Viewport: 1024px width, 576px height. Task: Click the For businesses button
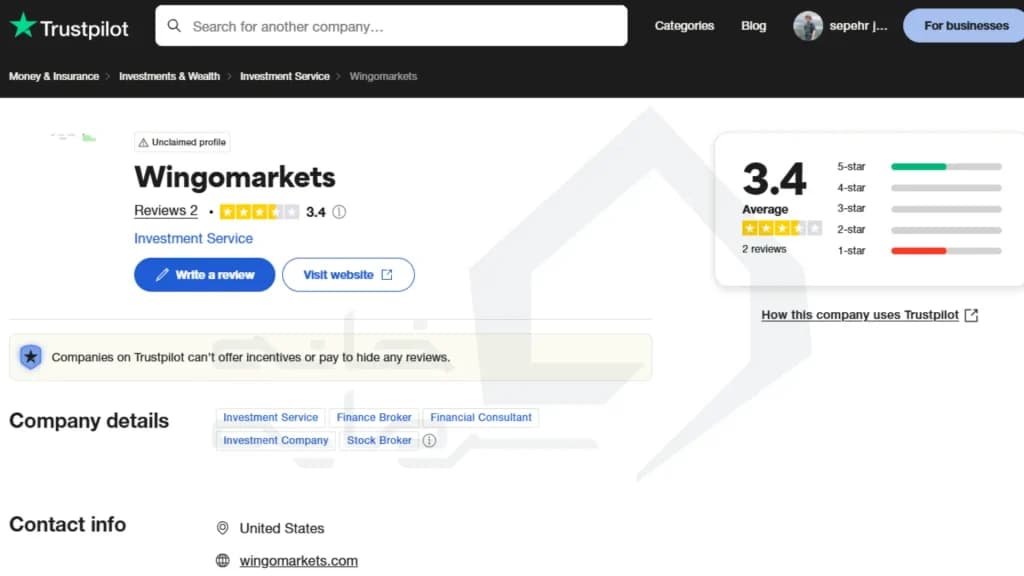[965, 25]
